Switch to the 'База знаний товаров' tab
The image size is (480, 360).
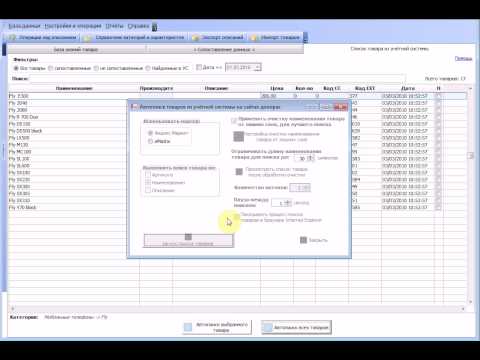pos(76,50)
